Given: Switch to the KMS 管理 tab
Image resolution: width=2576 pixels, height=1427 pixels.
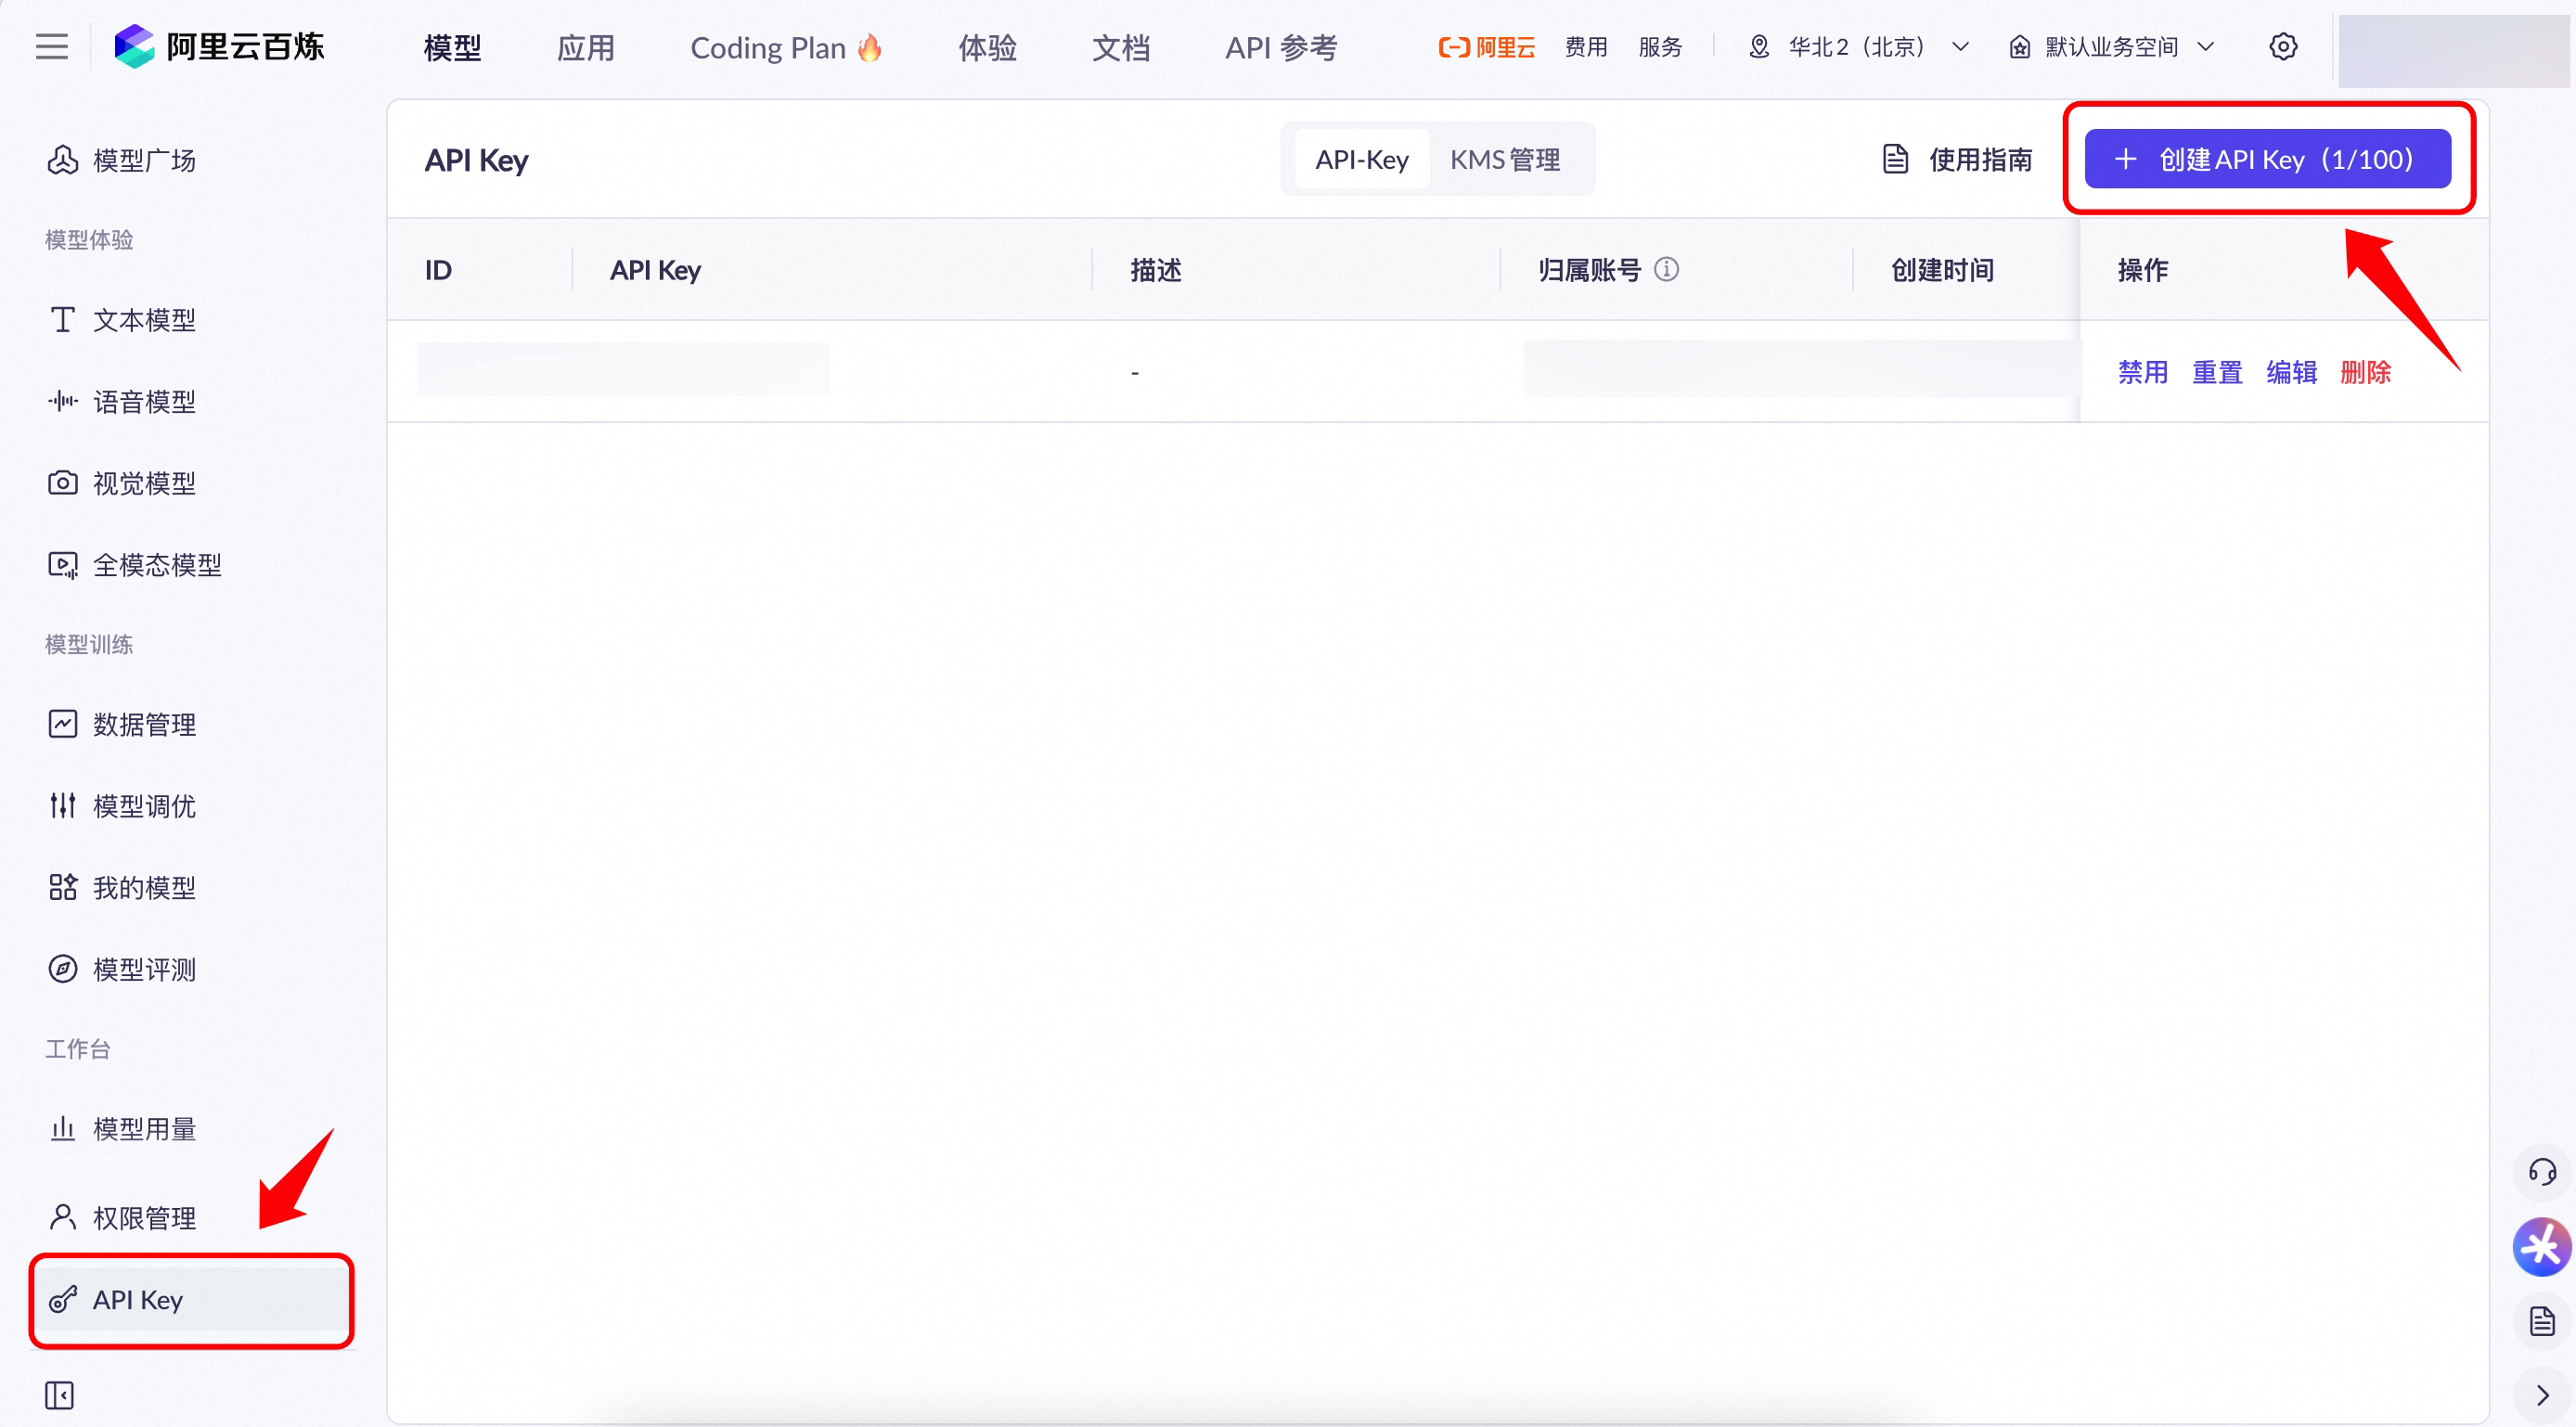Looking at the screenshot, I should coord(1504,160).
